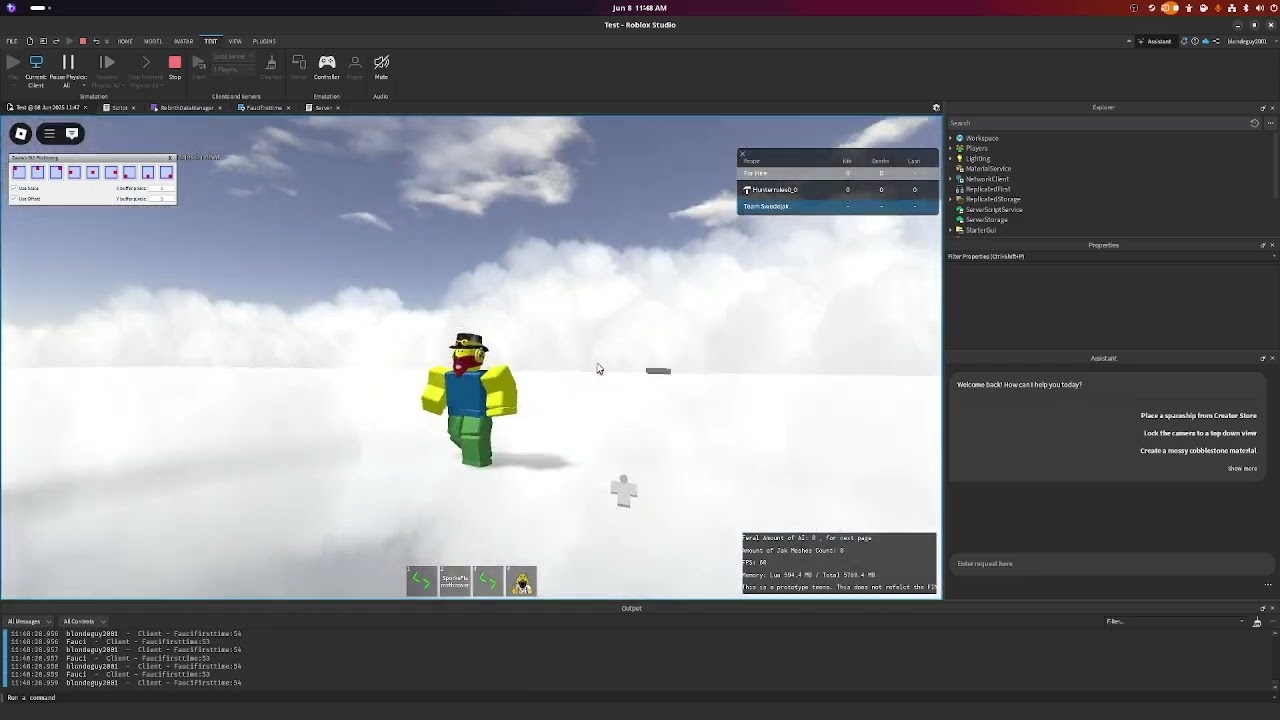The image size is (1280, 720).
Task: Click the Run a command bar
Action: 640,698
